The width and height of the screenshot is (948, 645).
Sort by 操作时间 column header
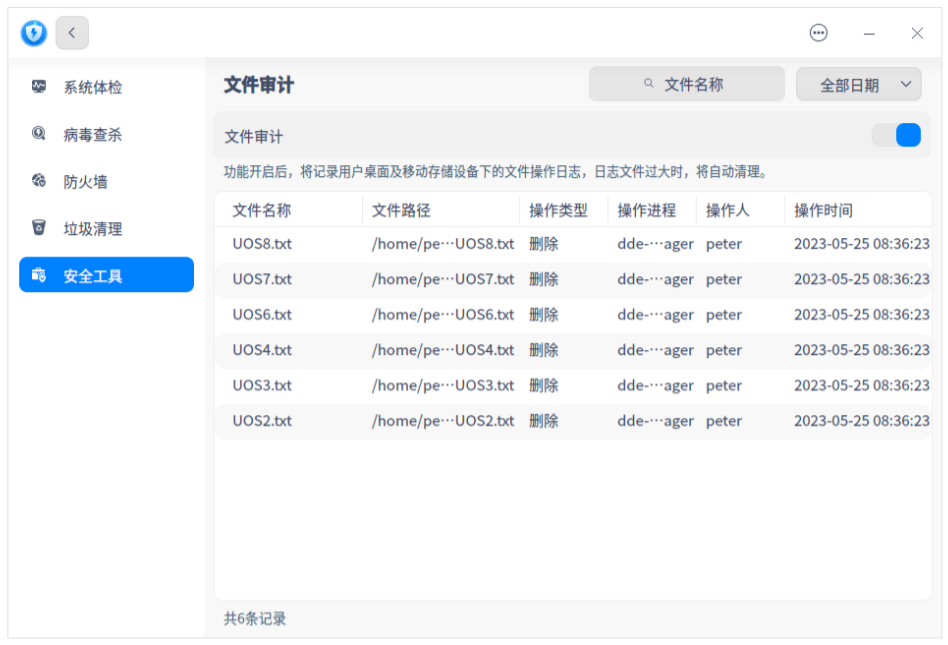tap(823, 210)
